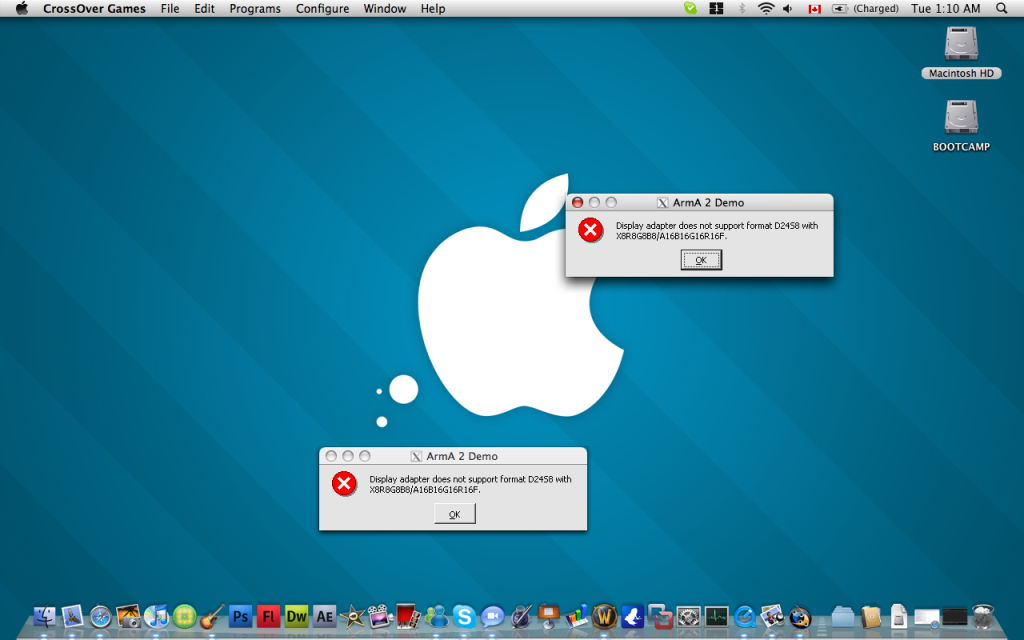Screen dimensions: 1024x640
Task: Click OK in the lower ArmA 2 Demo dialog
Action: point(455,514)
